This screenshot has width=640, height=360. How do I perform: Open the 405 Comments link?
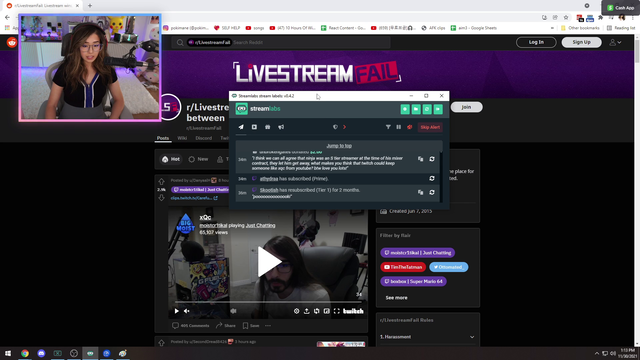[191, 326]
